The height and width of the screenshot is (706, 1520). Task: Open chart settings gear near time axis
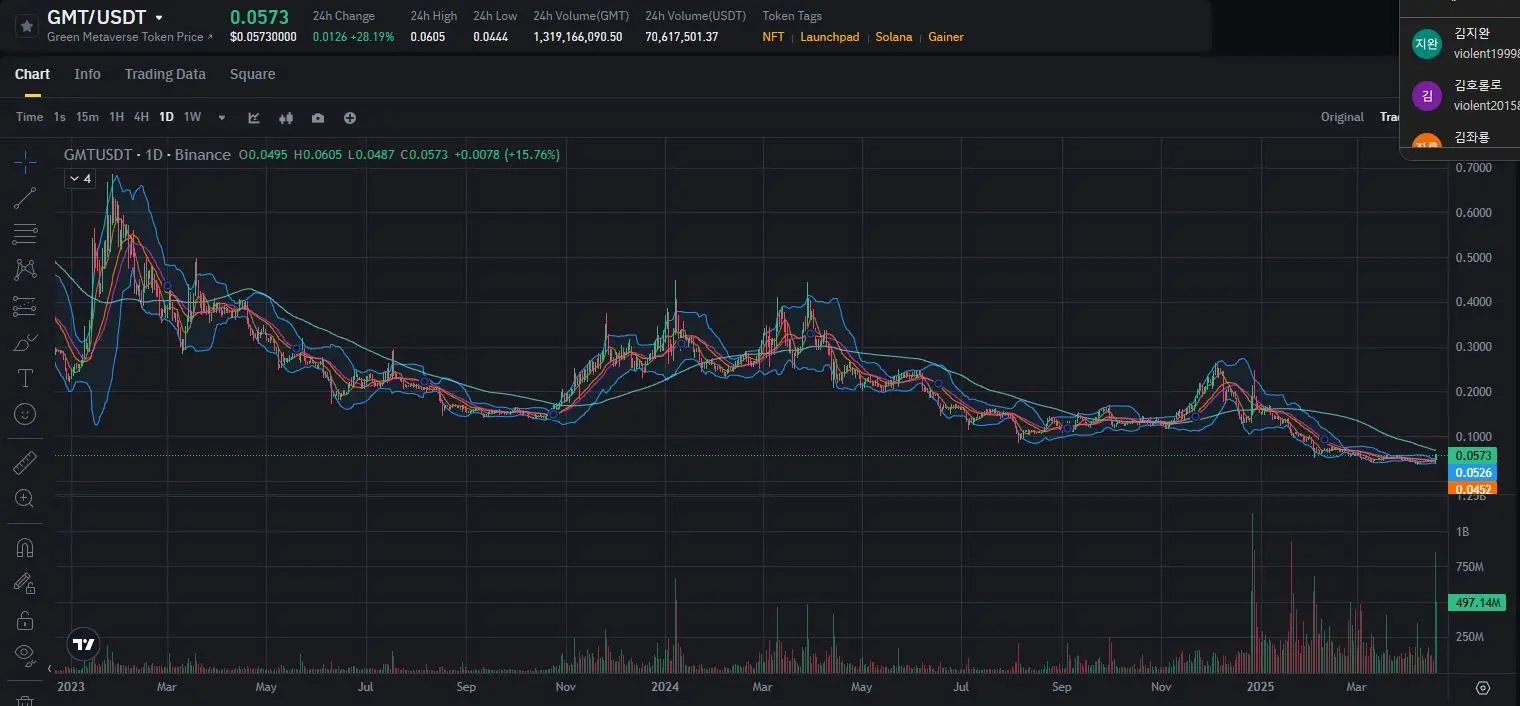point(1483,688)
